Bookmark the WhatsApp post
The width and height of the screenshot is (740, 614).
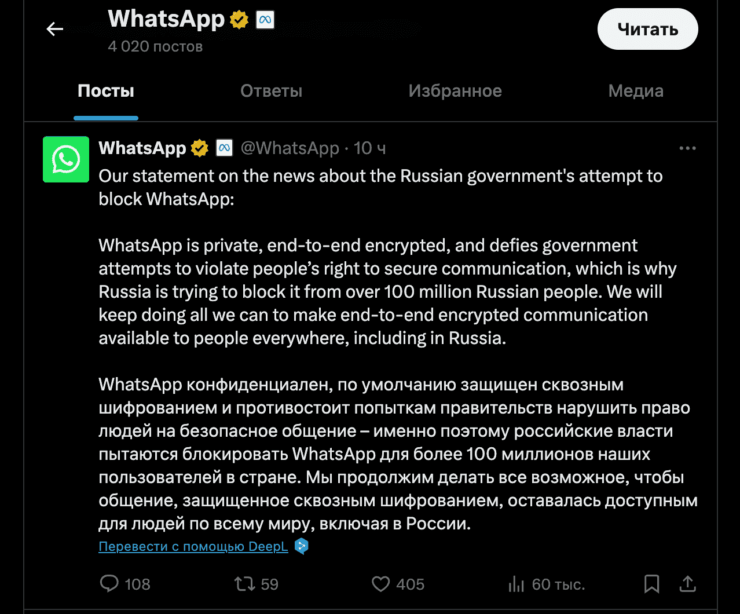point(651,583)
